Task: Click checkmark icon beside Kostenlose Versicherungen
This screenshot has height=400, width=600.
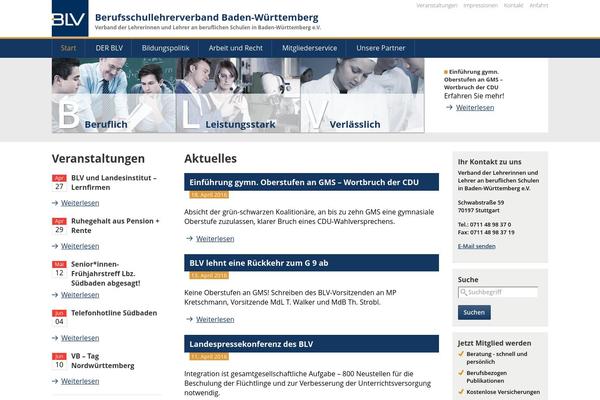Action: click(x=461, y=392)
